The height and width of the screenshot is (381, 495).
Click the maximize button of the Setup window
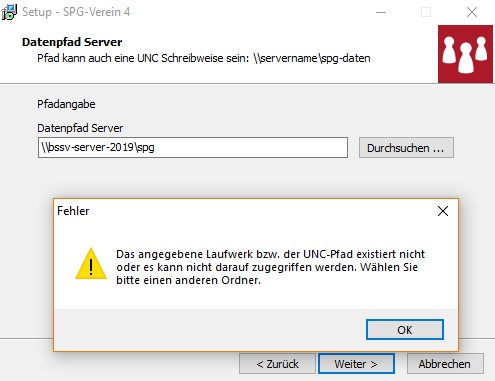(426, 12)
